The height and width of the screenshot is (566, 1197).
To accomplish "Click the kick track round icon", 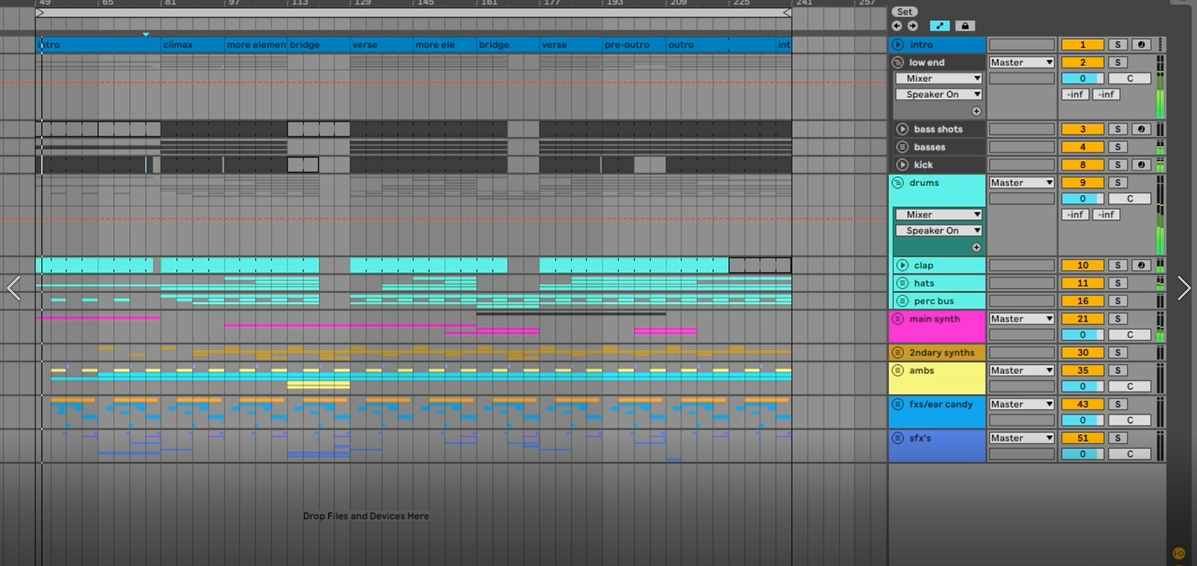I will pos(902,164).
